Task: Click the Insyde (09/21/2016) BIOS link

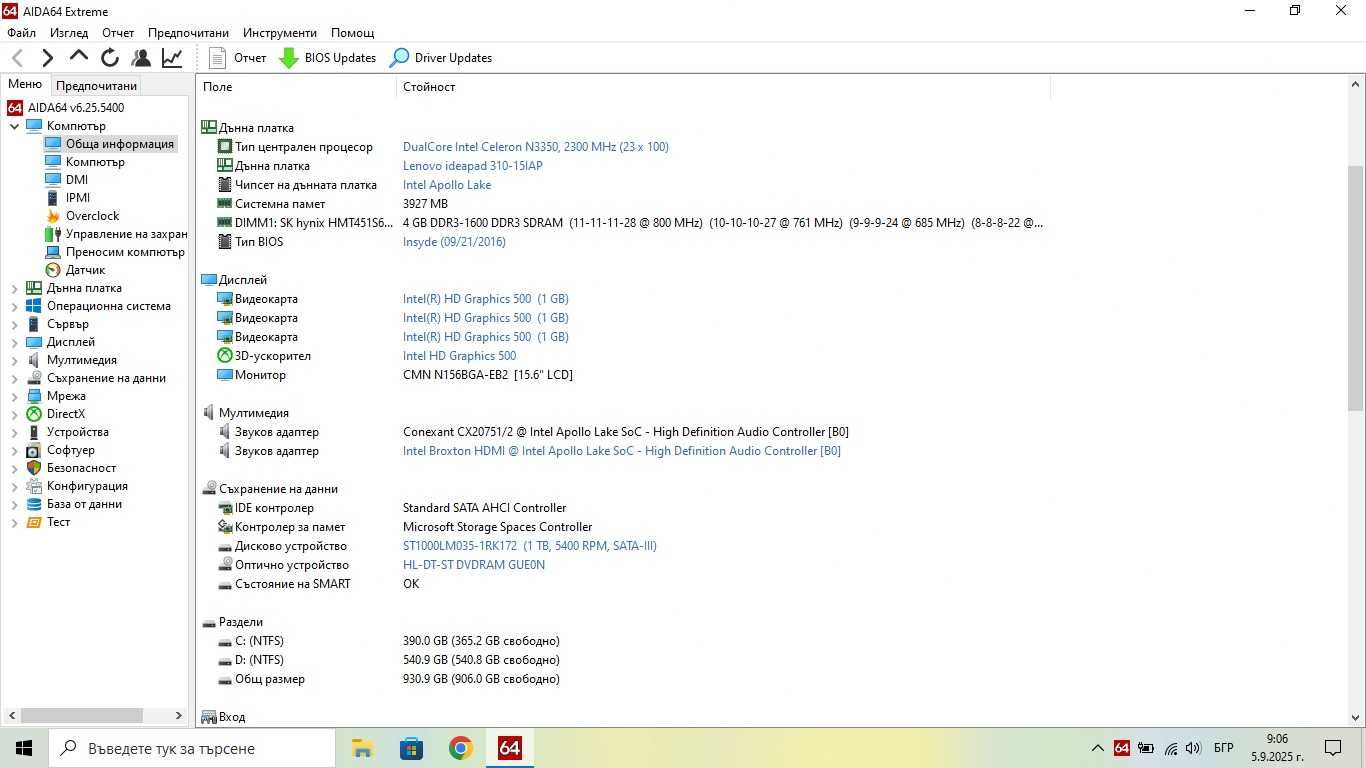Action: coord(454,242)
